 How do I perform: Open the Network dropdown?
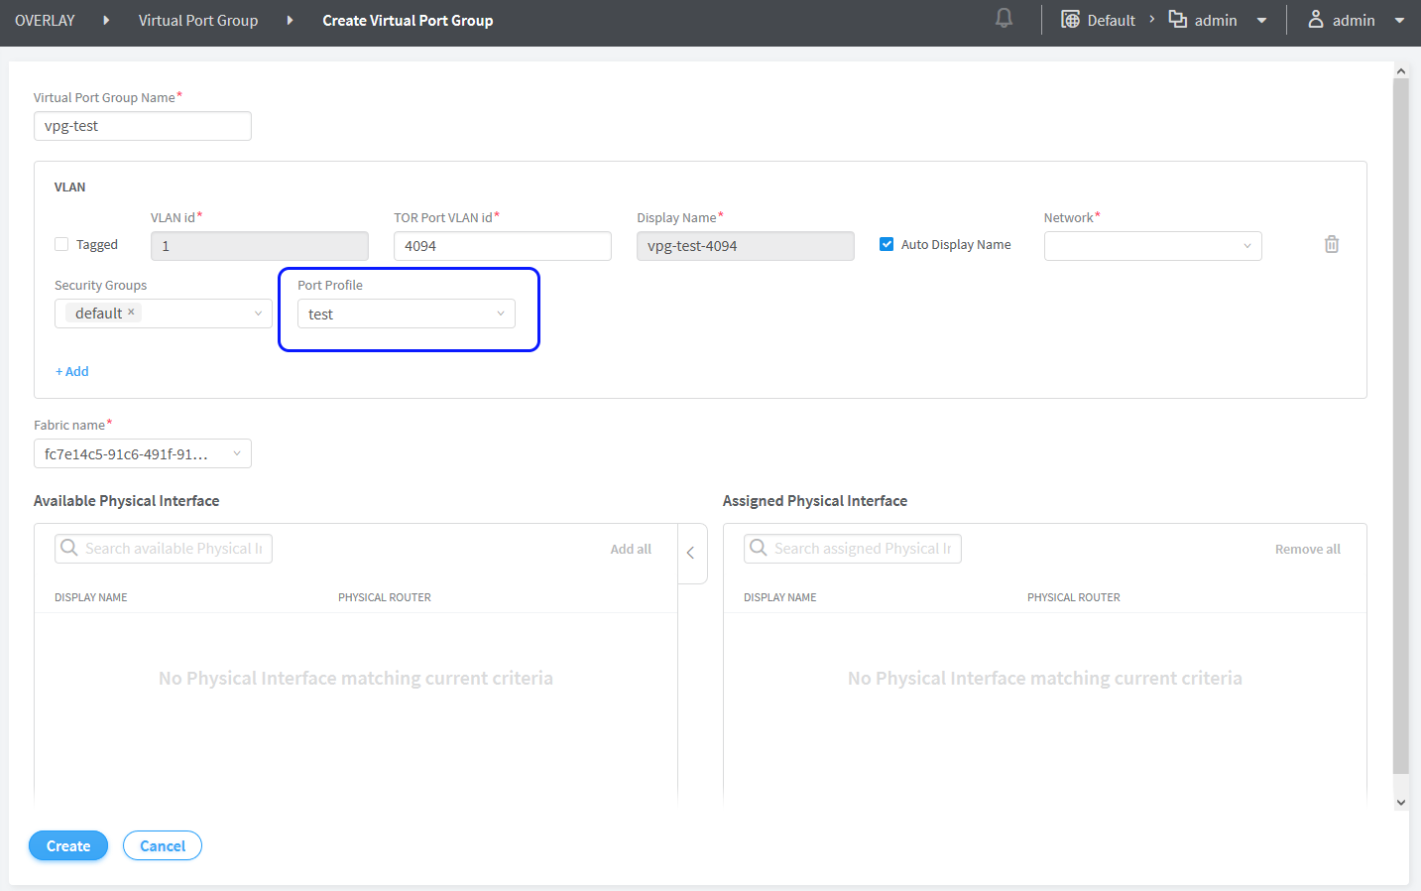pyautogui.click(x=1152, y=246)
